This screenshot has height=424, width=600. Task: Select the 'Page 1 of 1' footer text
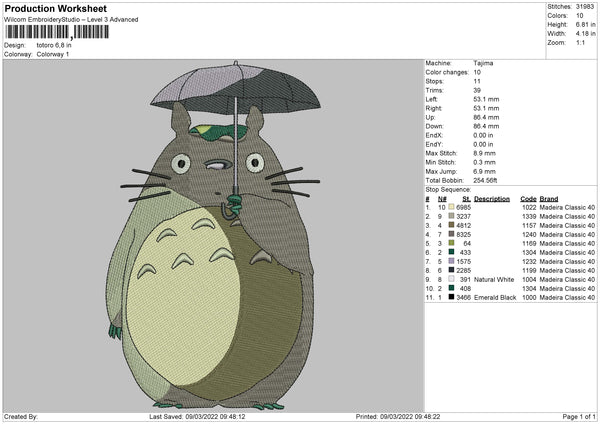[579, 416]
